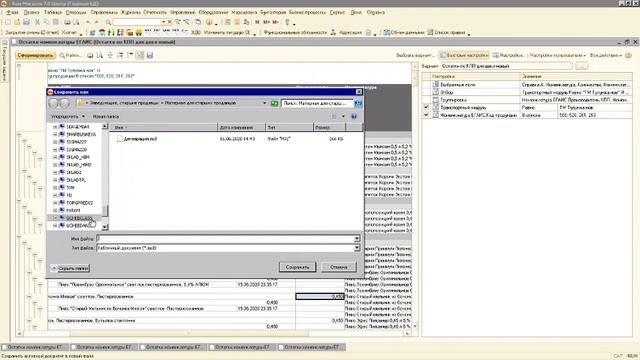Open the Файл menu
The image size is (640, 360).
(x=12, y=12)
